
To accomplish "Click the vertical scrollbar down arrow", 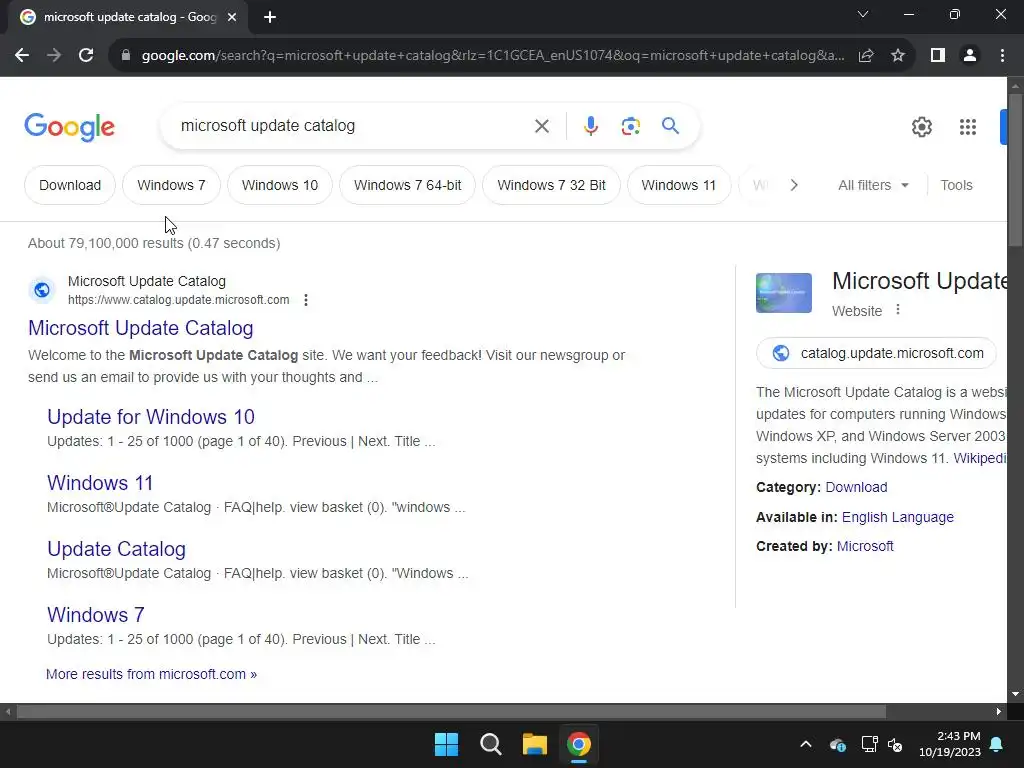I will pyautogui.click(x=1015, y=694).
